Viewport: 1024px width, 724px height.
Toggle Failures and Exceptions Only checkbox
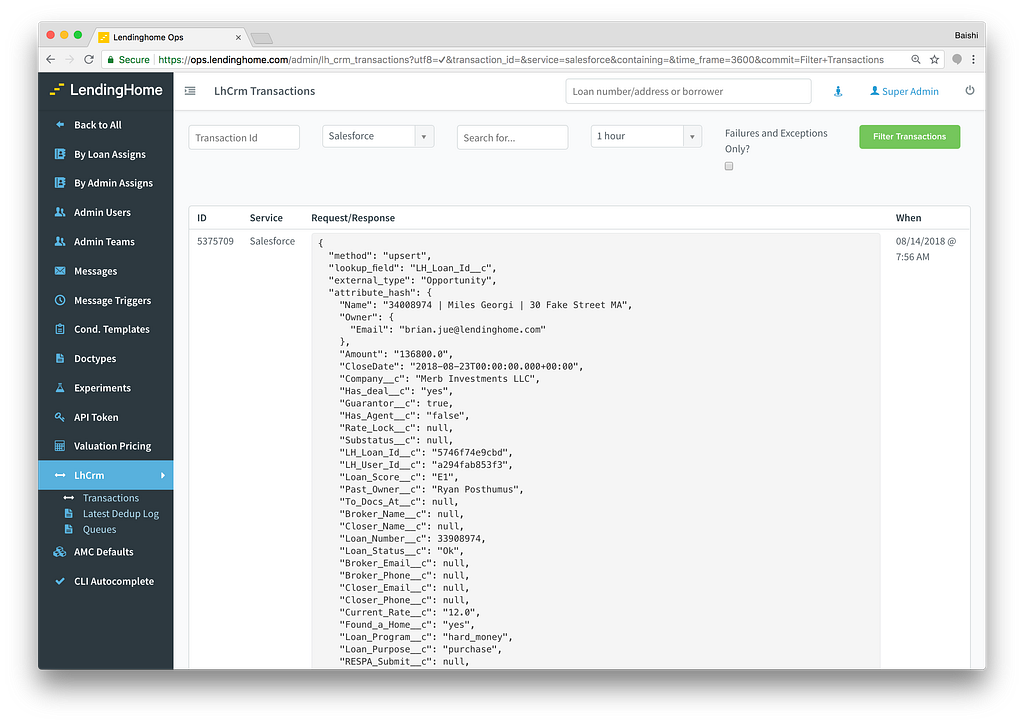click(x=729, y=166)
